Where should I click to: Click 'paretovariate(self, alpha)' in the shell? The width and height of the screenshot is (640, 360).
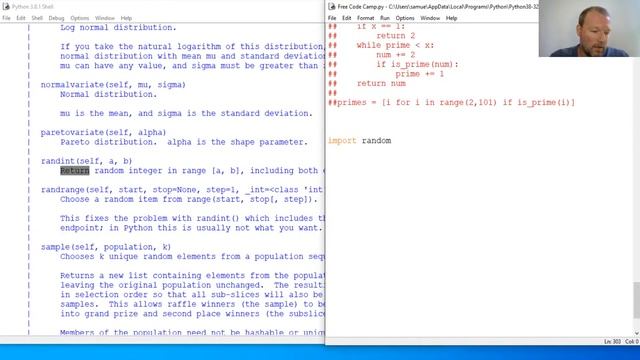pyautogui.click(x=104, y=133)
